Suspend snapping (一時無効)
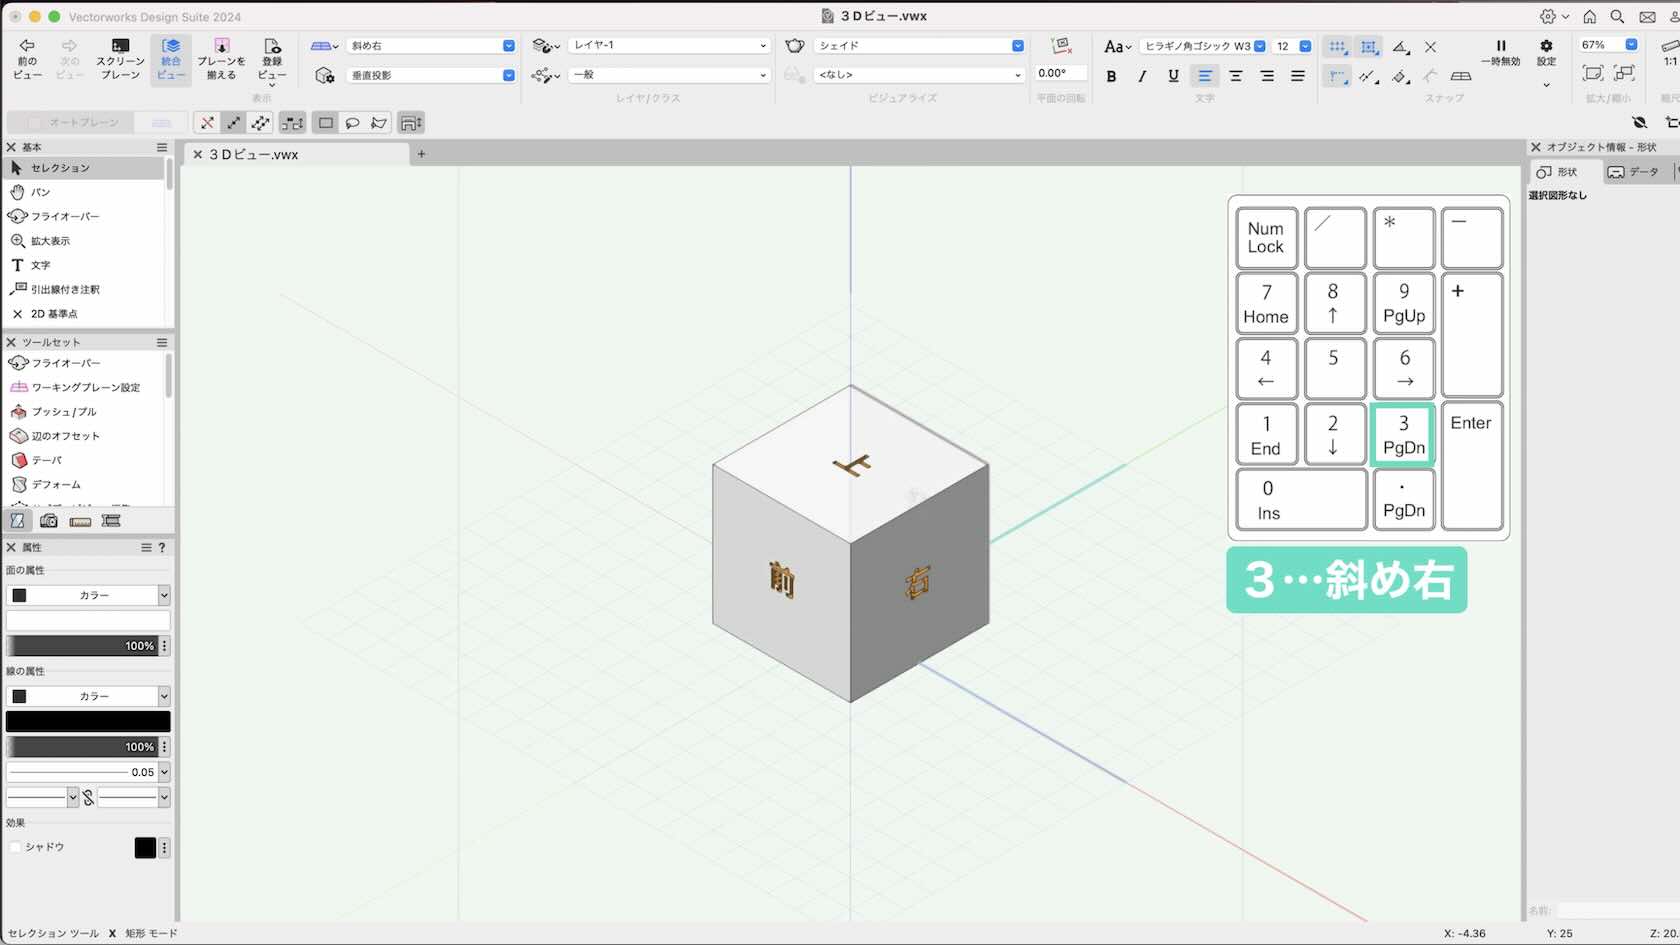The image size is (1680, 945). (x=1500, y=53)
